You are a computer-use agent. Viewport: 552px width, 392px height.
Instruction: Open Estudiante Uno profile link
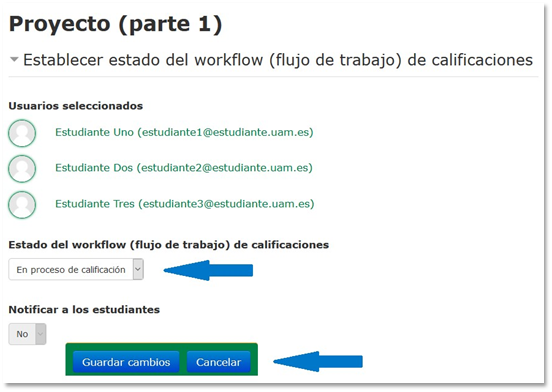[x=184, y=132]
